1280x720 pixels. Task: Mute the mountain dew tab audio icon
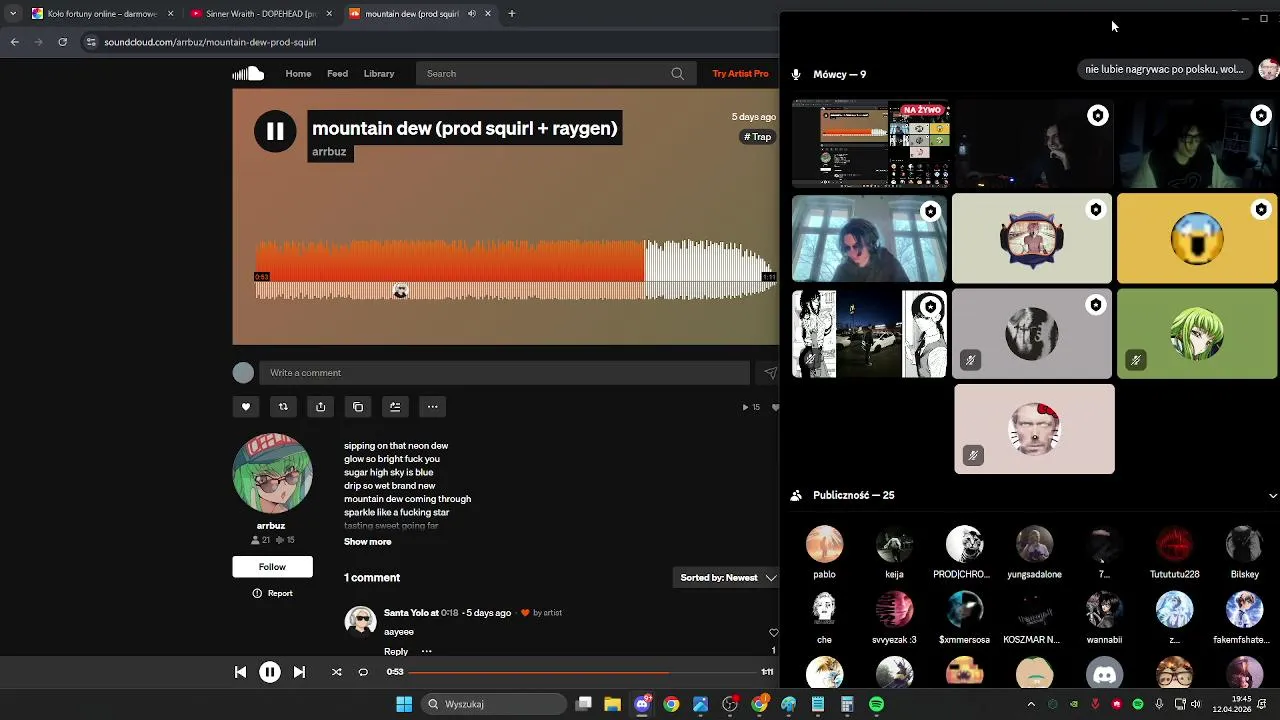click(472, 14)
